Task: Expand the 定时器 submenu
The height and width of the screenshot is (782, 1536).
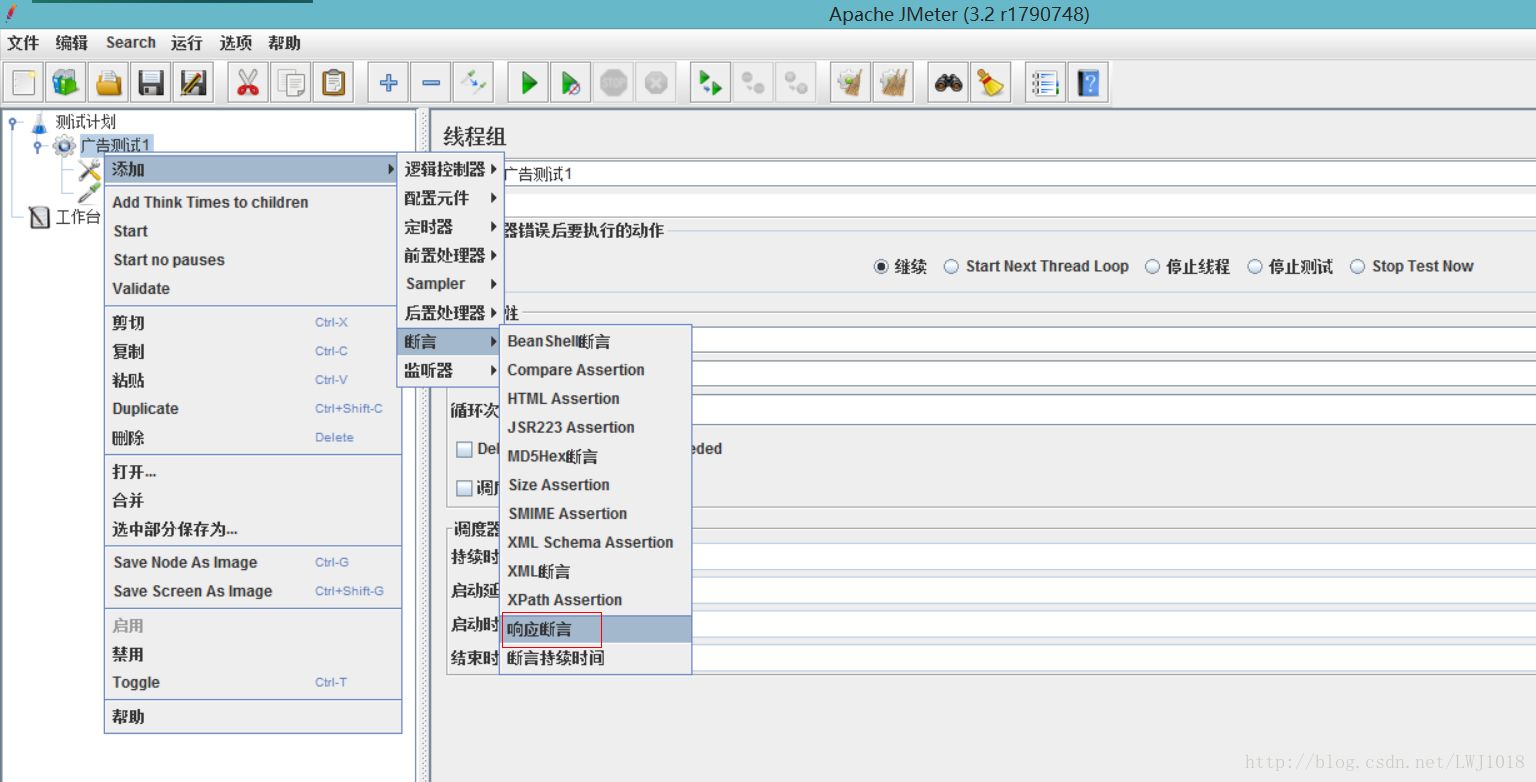Action: click(x=450, y=227)
